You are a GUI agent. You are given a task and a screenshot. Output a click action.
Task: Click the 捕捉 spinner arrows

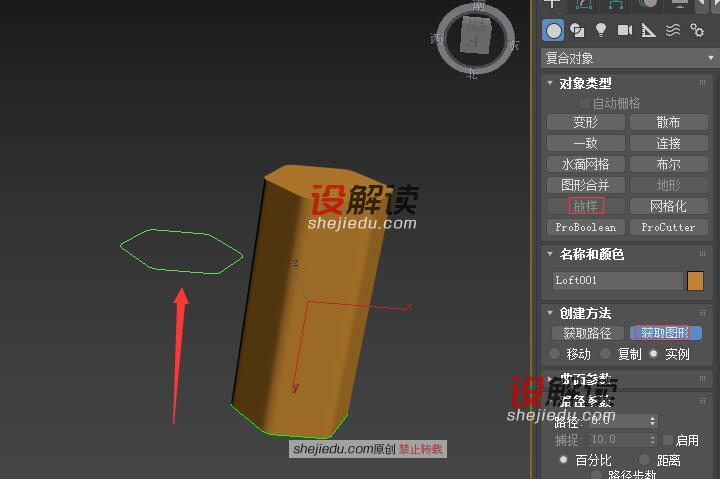pos(652,440)
